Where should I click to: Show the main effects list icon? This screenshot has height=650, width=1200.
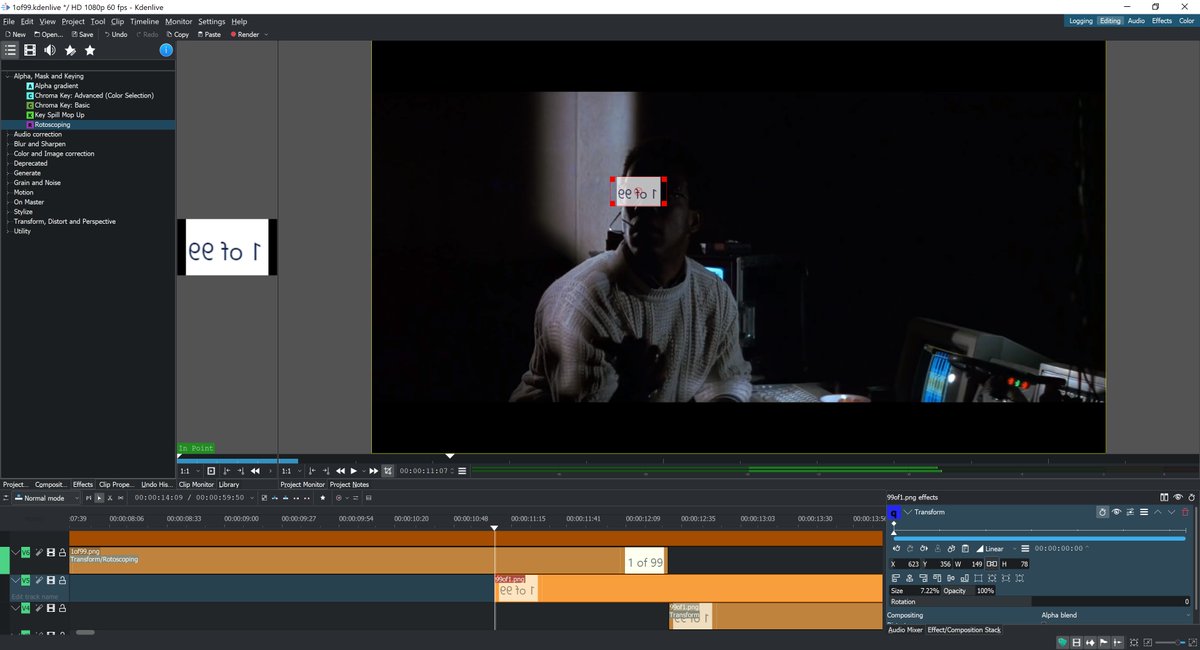point(10,50)
